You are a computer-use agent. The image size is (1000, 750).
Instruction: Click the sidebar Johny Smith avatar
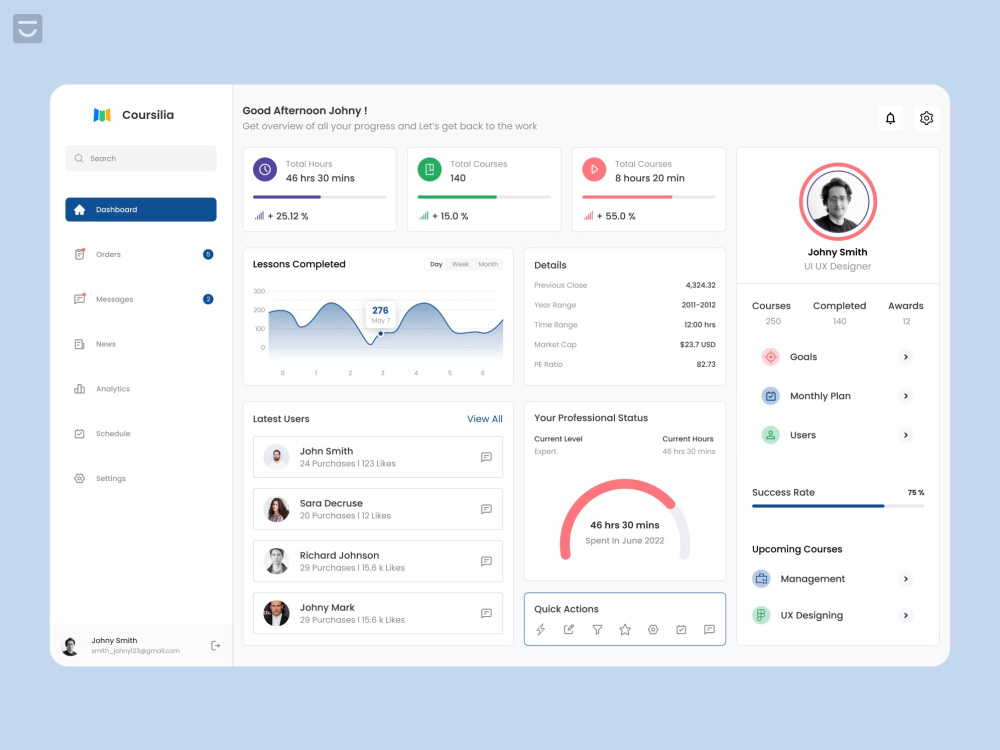70,645
